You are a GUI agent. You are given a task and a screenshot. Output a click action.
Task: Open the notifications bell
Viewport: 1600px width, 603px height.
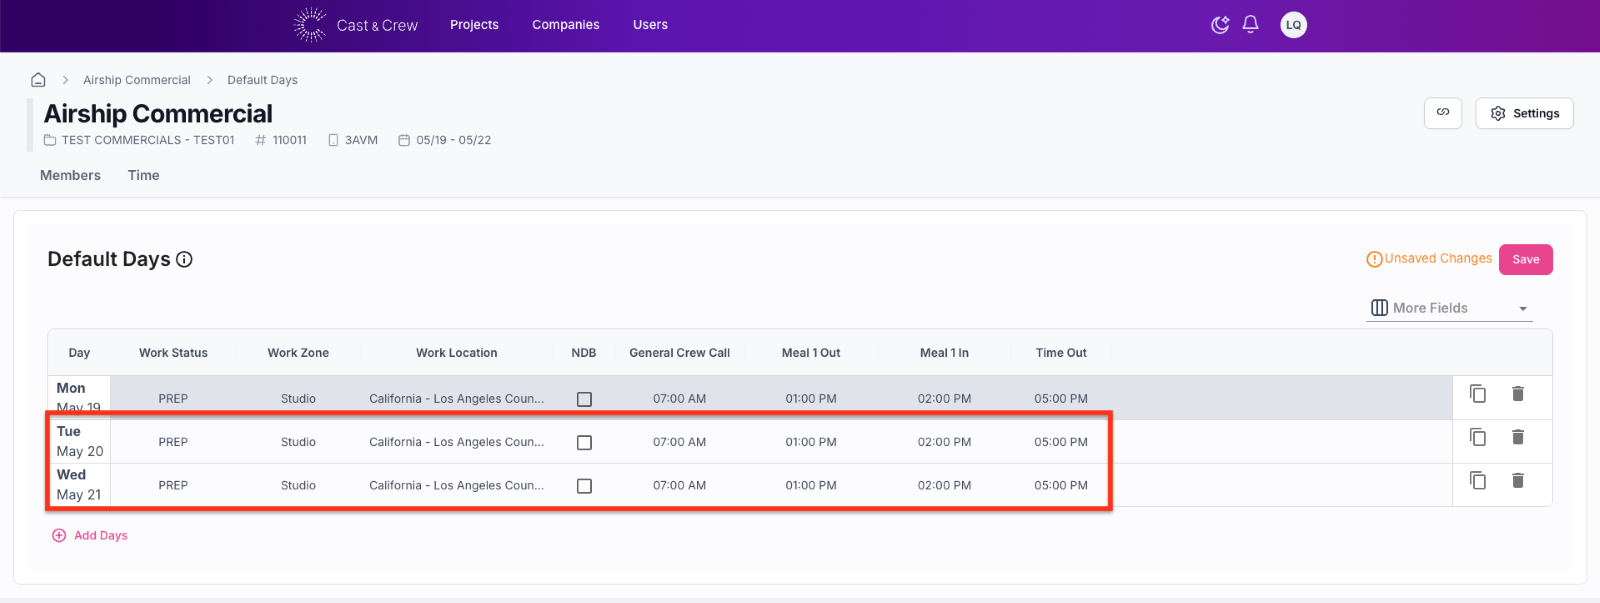pyautogui.click(x=1250, y=25)
